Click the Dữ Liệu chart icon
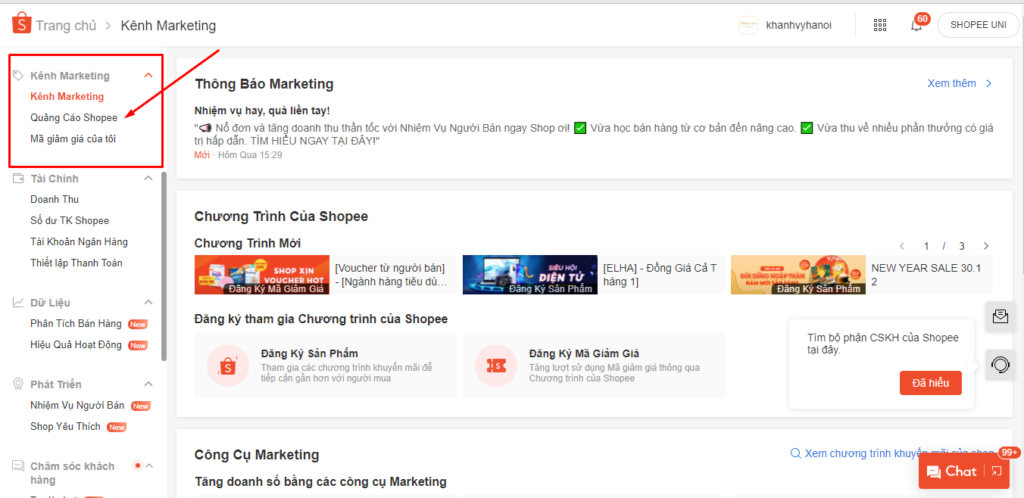The image size is (1024, 498). point(18,302)
